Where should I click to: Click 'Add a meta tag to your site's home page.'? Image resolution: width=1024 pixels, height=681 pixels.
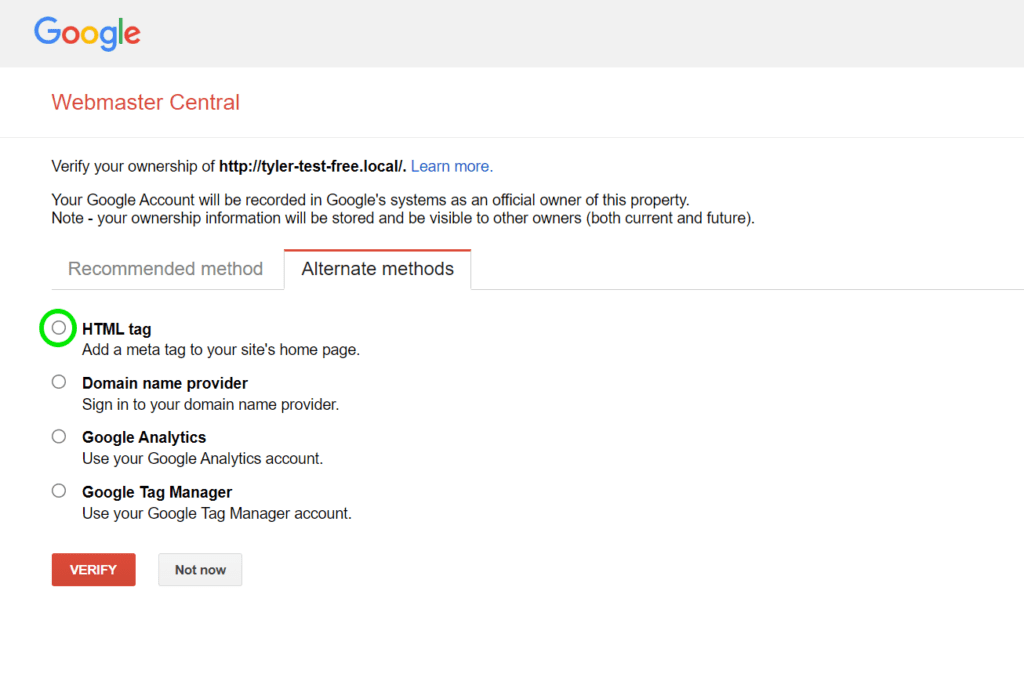click(221, 350)
